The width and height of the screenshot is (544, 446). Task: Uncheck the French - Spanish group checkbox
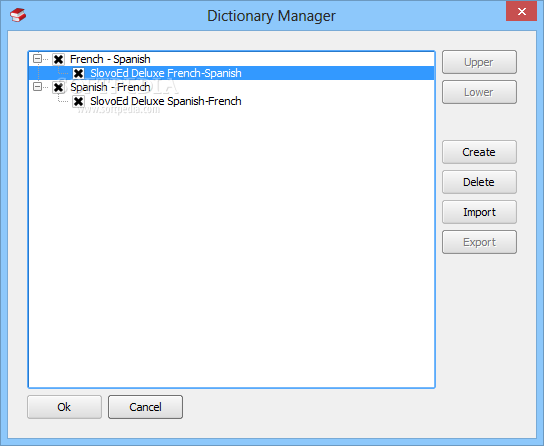[x=58, y=59]
